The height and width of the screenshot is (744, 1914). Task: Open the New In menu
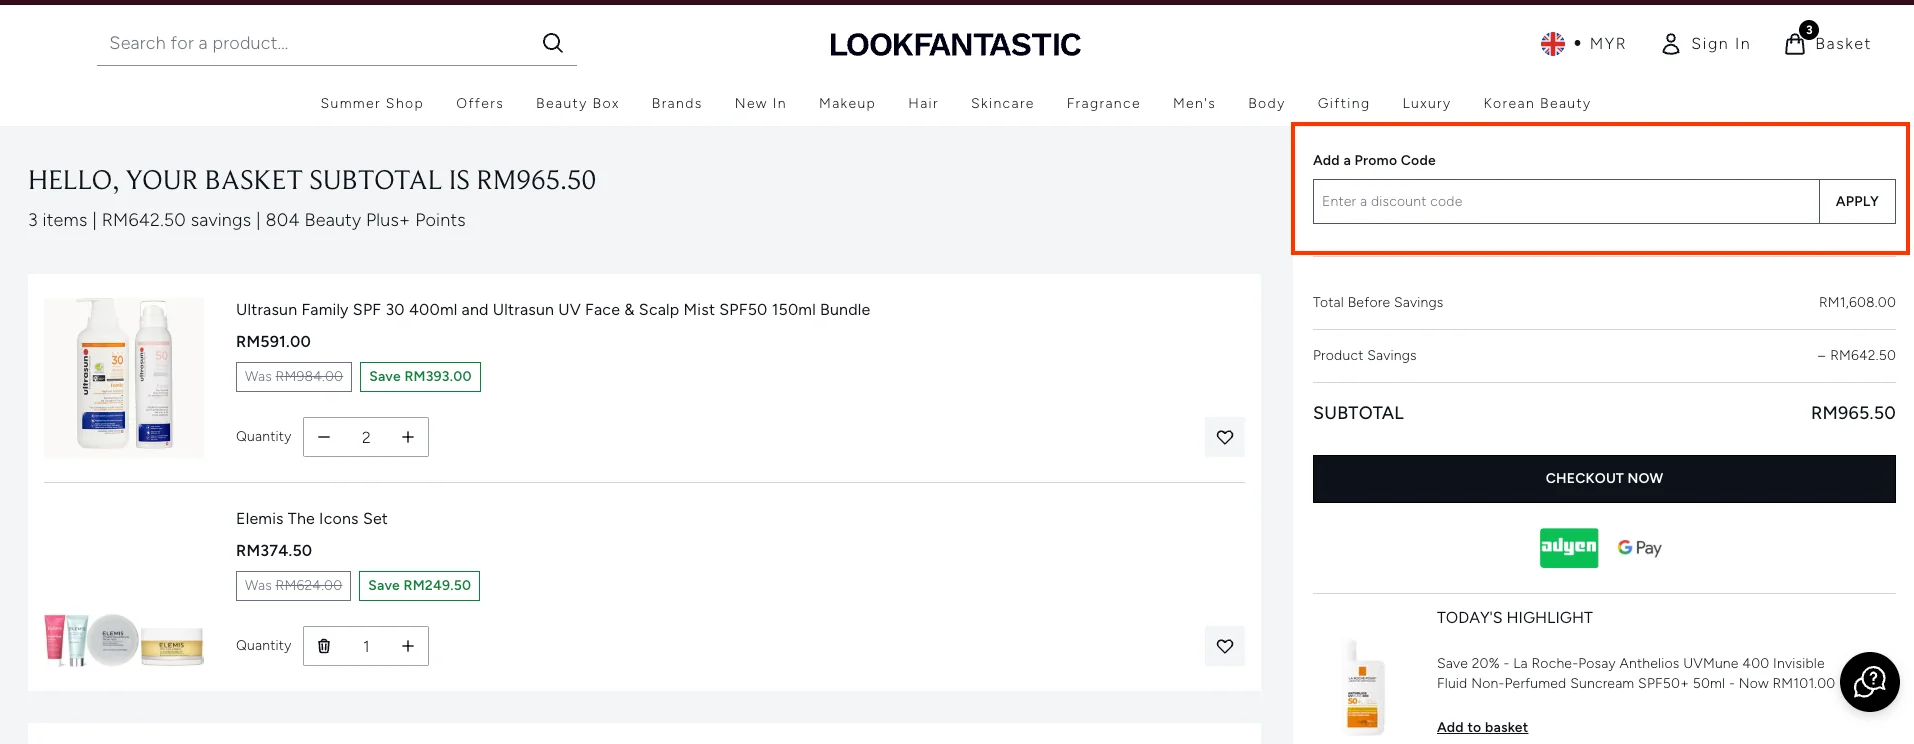(x=761, y=103)
